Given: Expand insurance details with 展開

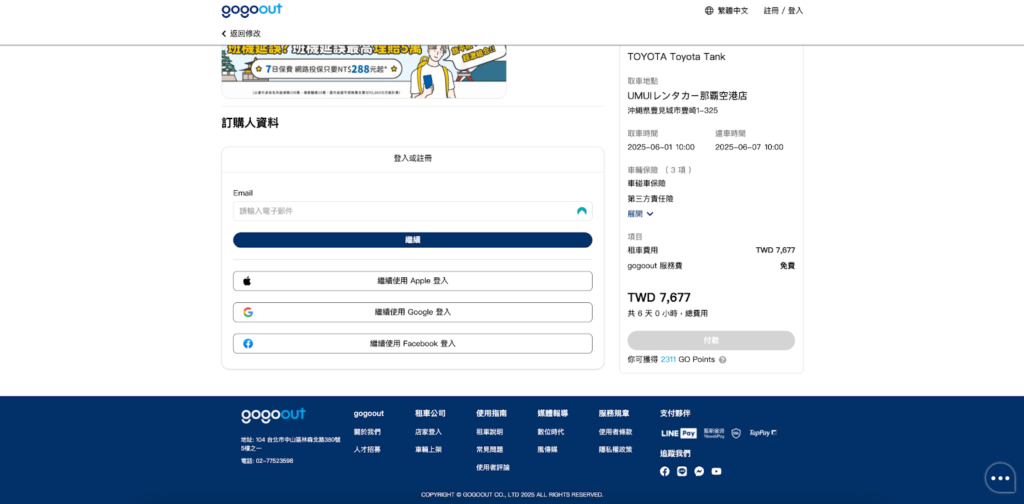Looking at the screenshot, I should point(635,213).
